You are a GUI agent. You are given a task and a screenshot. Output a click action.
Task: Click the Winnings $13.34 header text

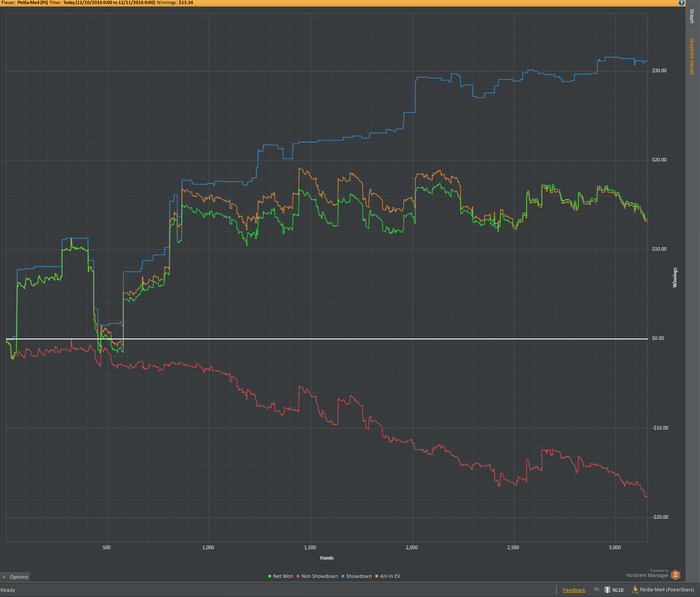(175, 3)
